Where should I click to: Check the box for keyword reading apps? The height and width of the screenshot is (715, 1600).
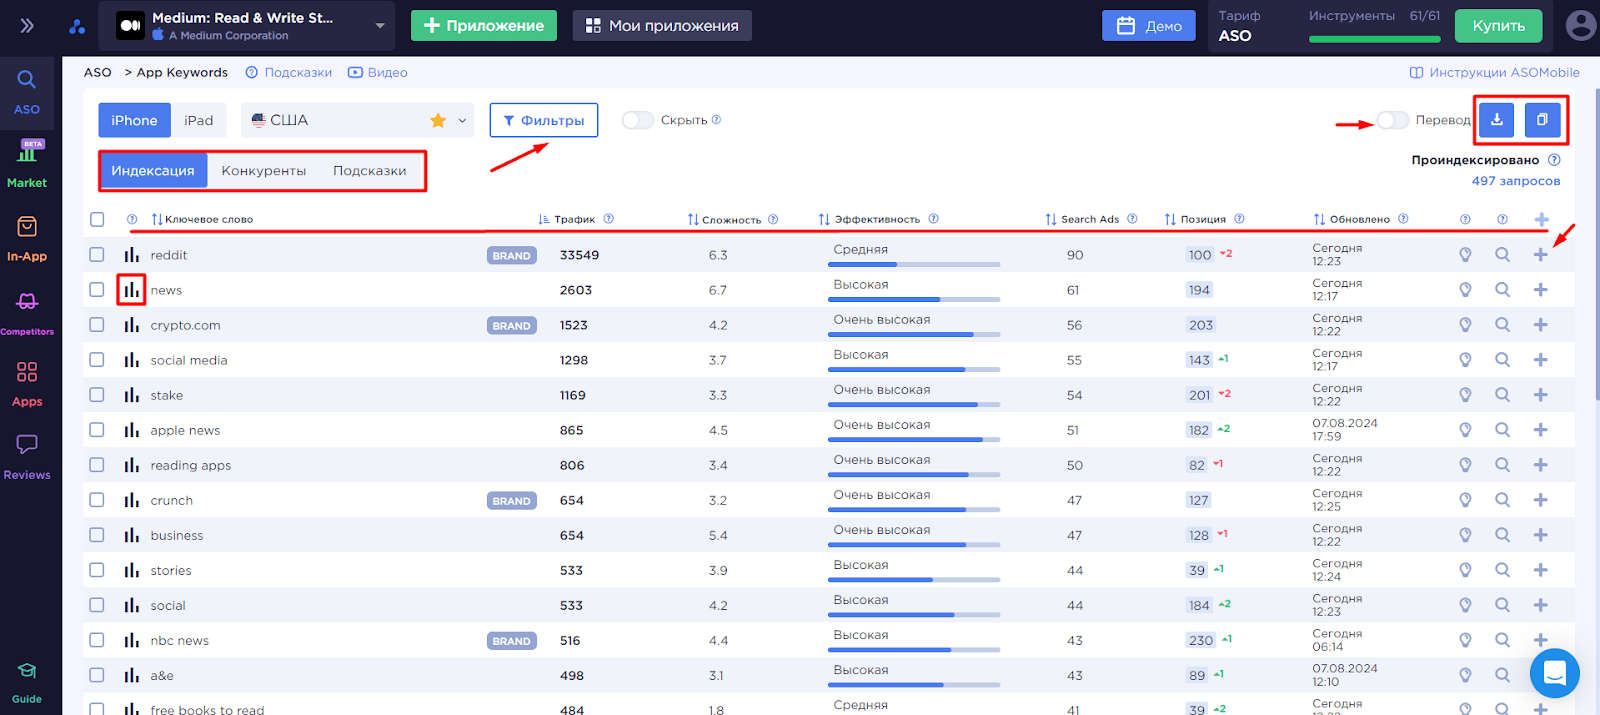(x=97, y=465)
